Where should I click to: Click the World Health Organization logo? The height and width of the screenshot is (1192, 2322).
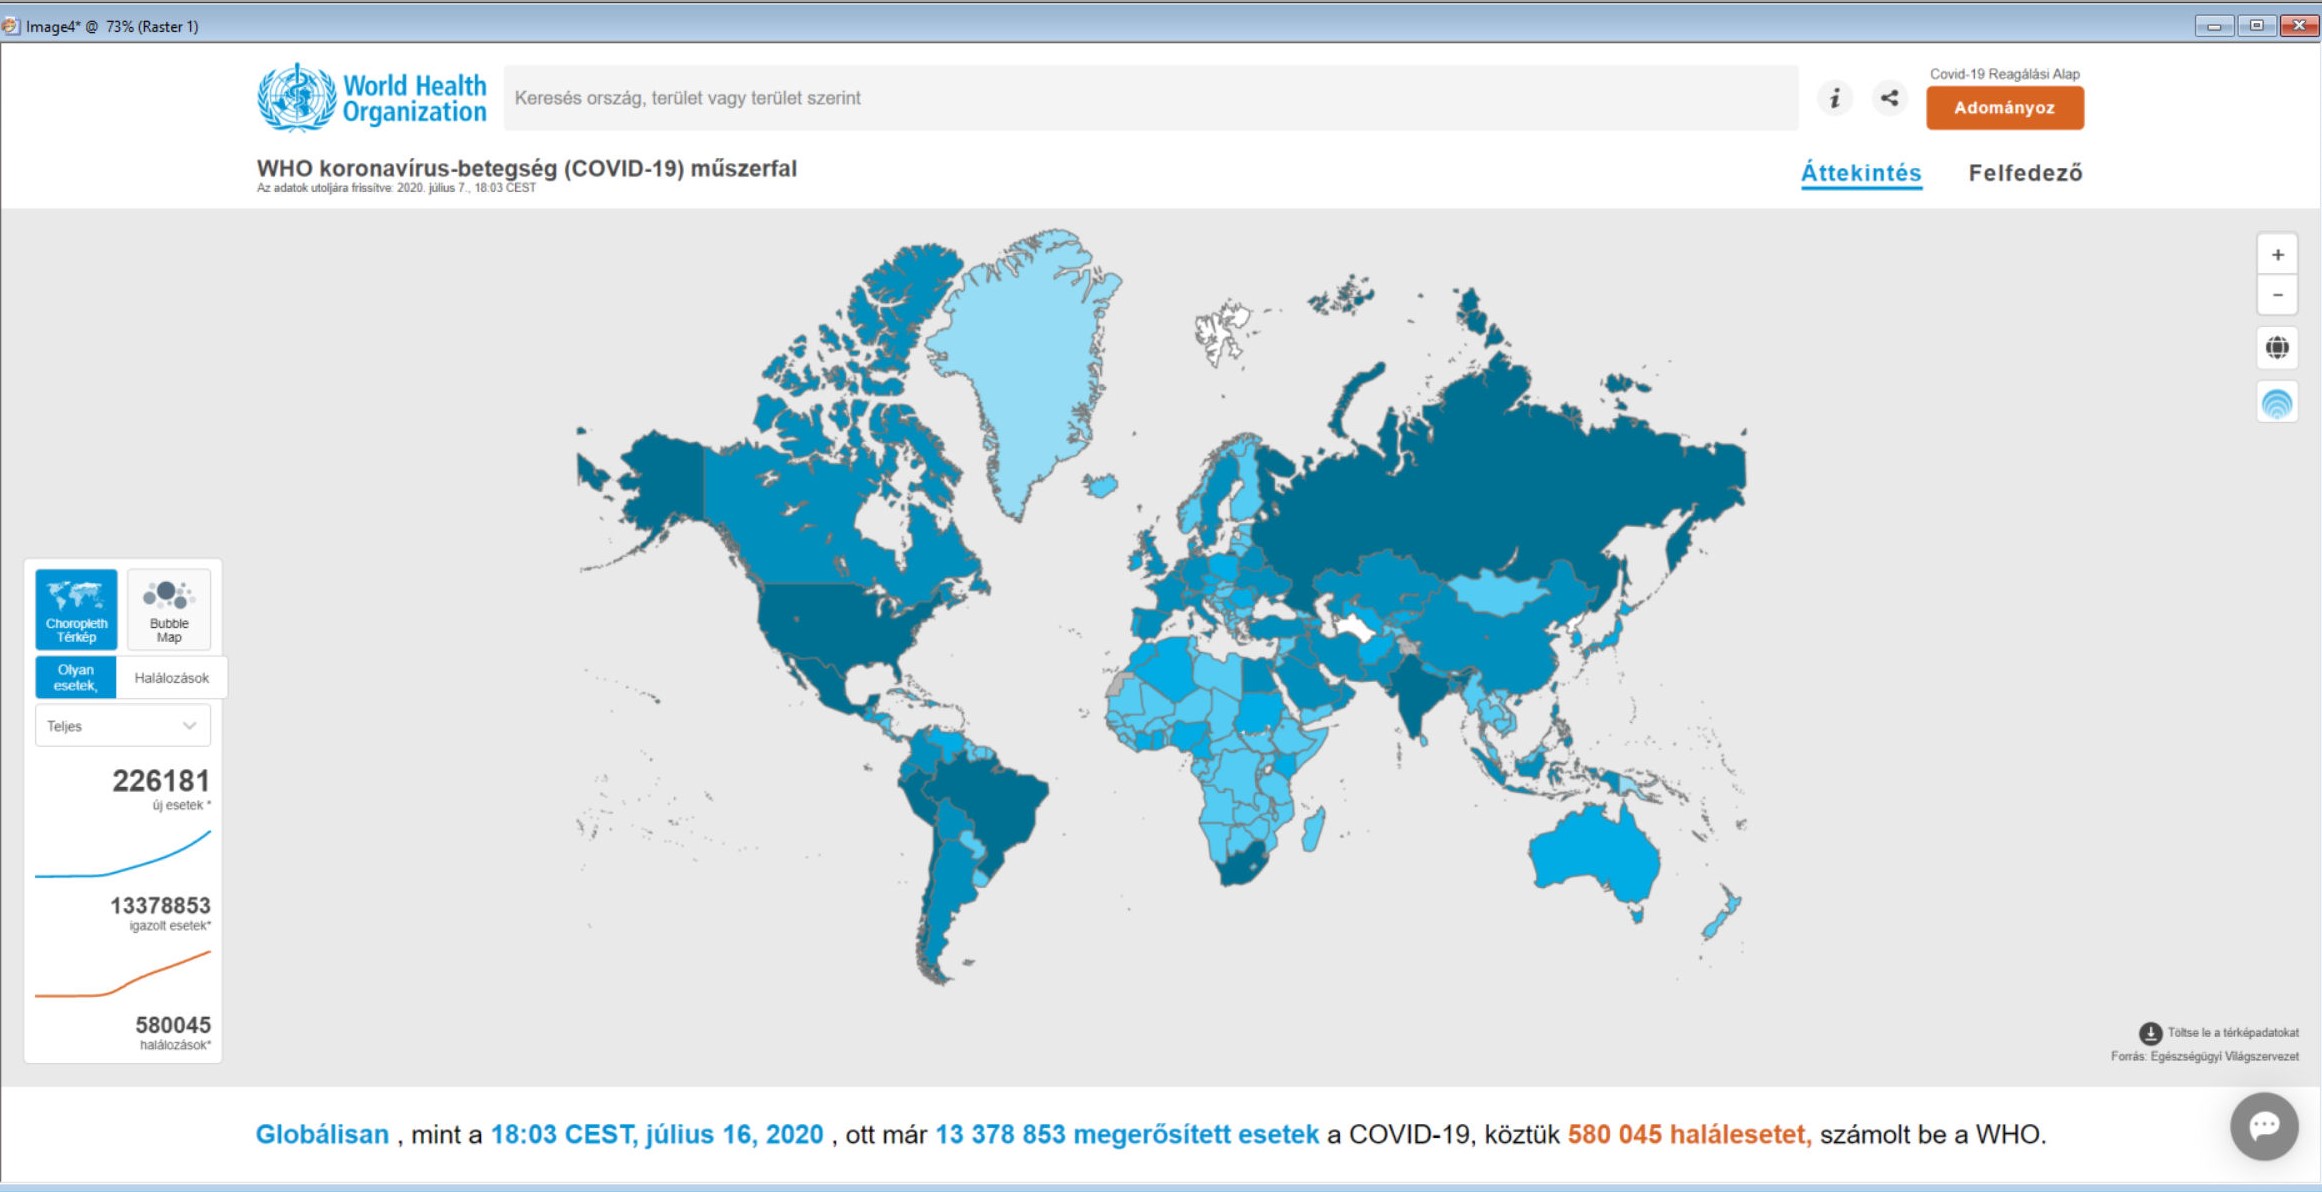point(372,98)
